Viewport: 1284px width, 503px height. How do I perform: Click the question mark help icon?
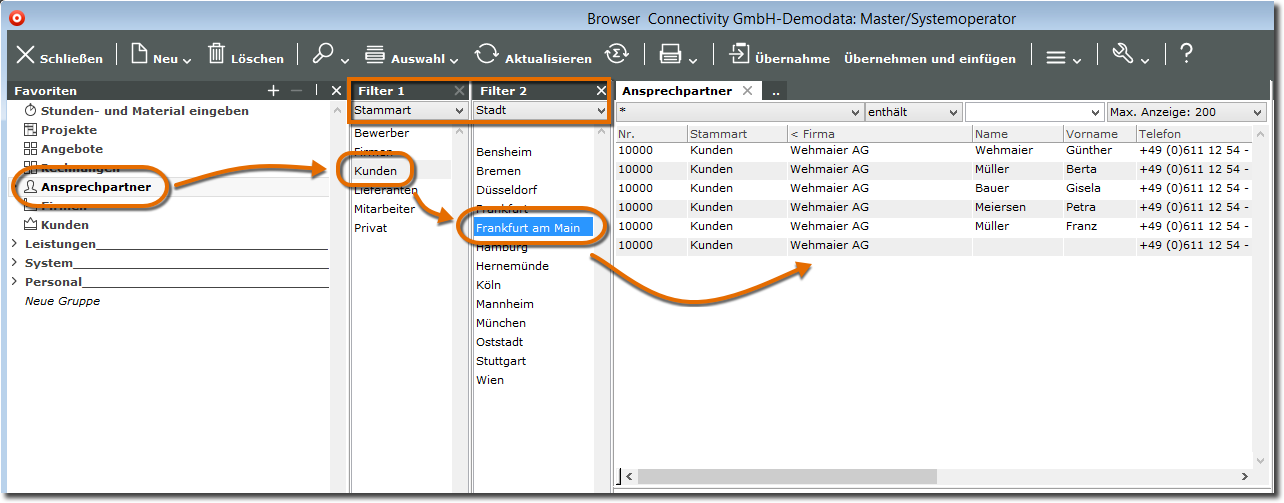click(1185, 56)
